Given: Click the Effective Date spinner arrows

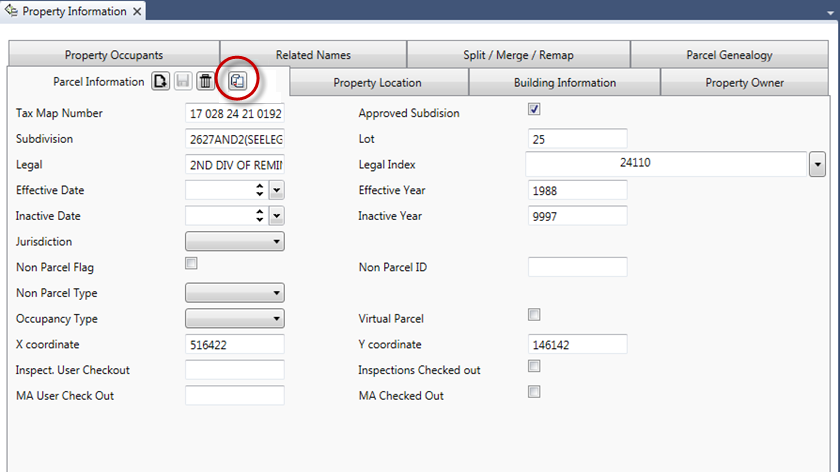Looking at the screenshot, I should coord(260,189).
